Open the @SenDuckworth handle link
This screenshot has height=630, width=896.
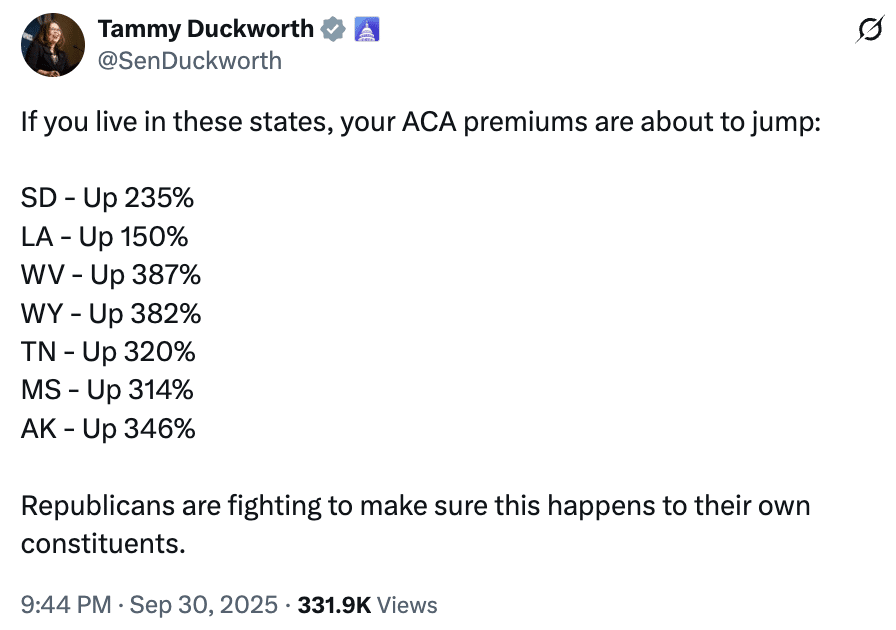tap(189, 61)
